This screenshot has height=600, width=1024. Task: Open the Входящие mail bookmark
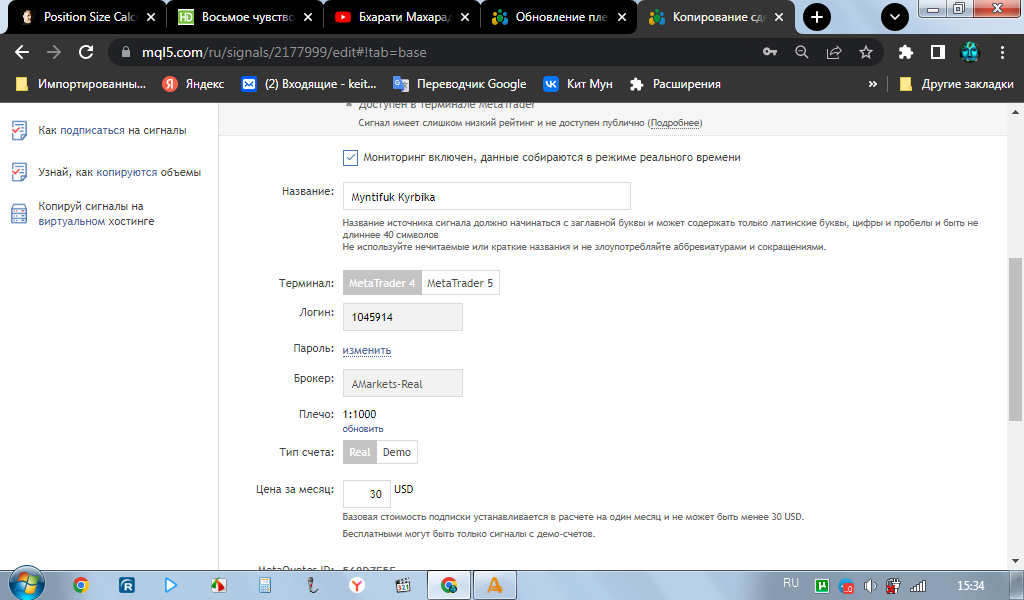[x=309, y=84]
